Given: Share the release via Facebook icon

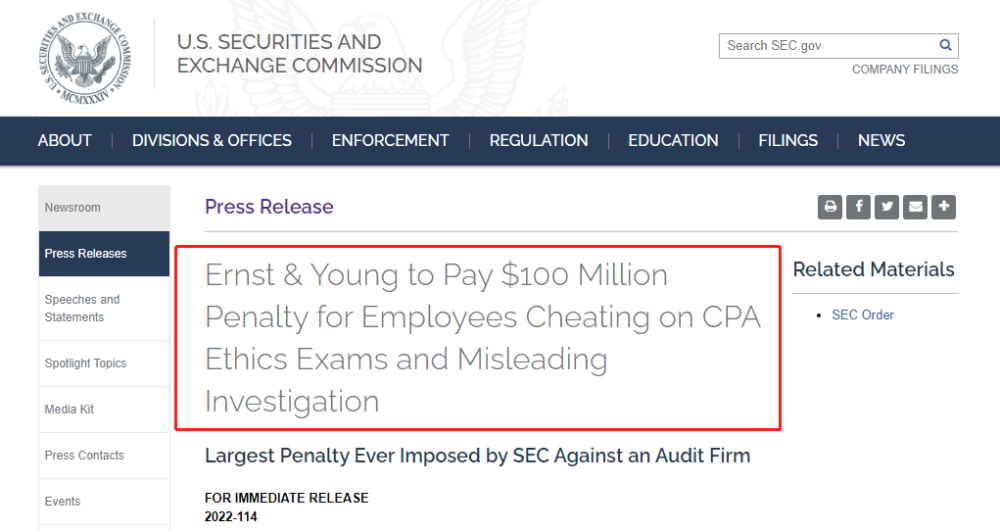Looking at the screenshot, I should (858, 207).
